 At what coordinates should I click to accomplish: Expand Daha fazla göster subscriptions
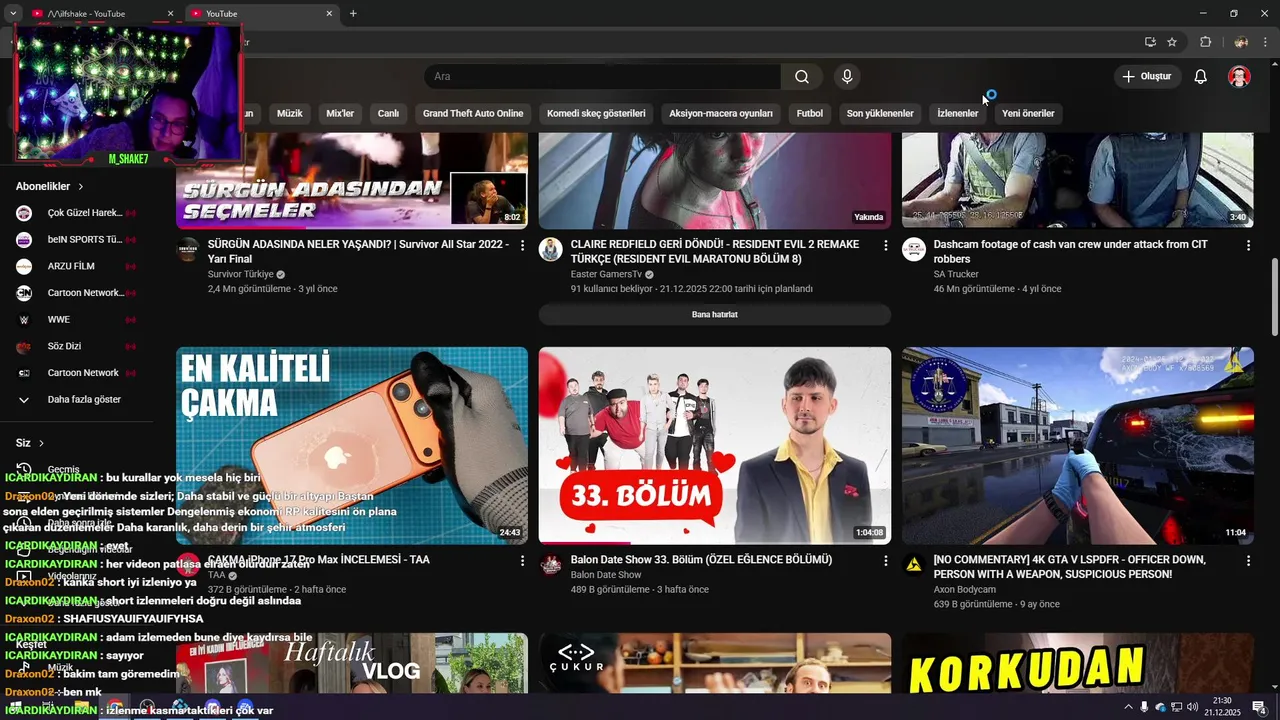tap(76, 400)
